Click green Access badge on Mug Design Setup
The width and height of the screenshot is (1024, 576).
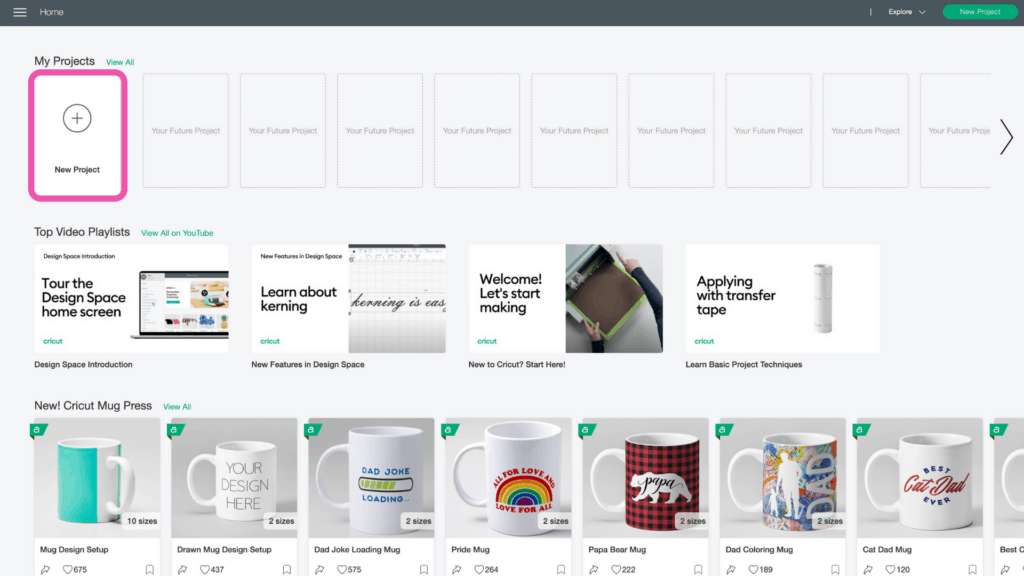(38, 430)
